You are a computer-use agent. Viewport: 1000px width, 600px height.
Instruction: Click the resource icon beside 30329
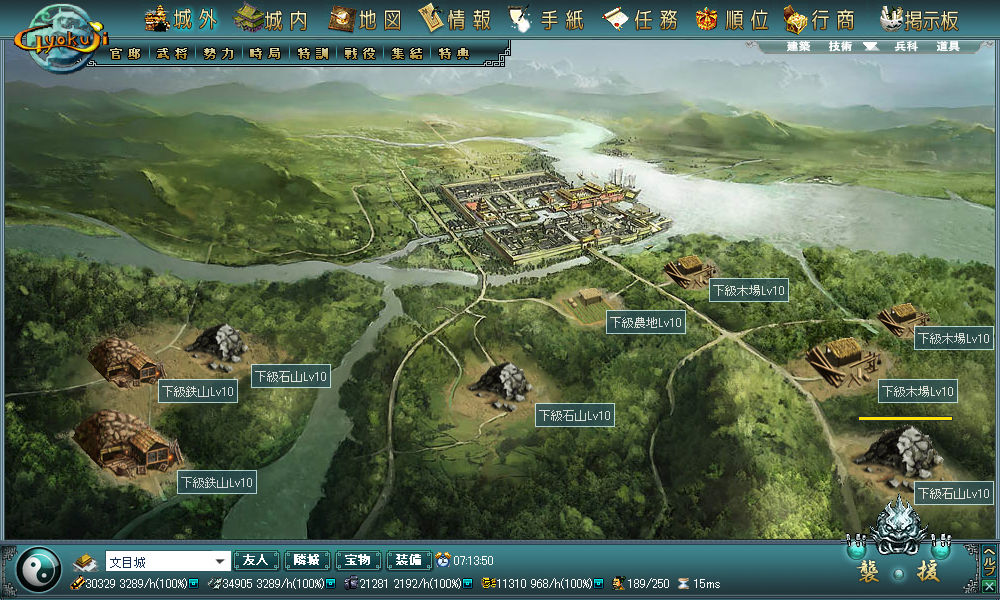click(77, 583)
